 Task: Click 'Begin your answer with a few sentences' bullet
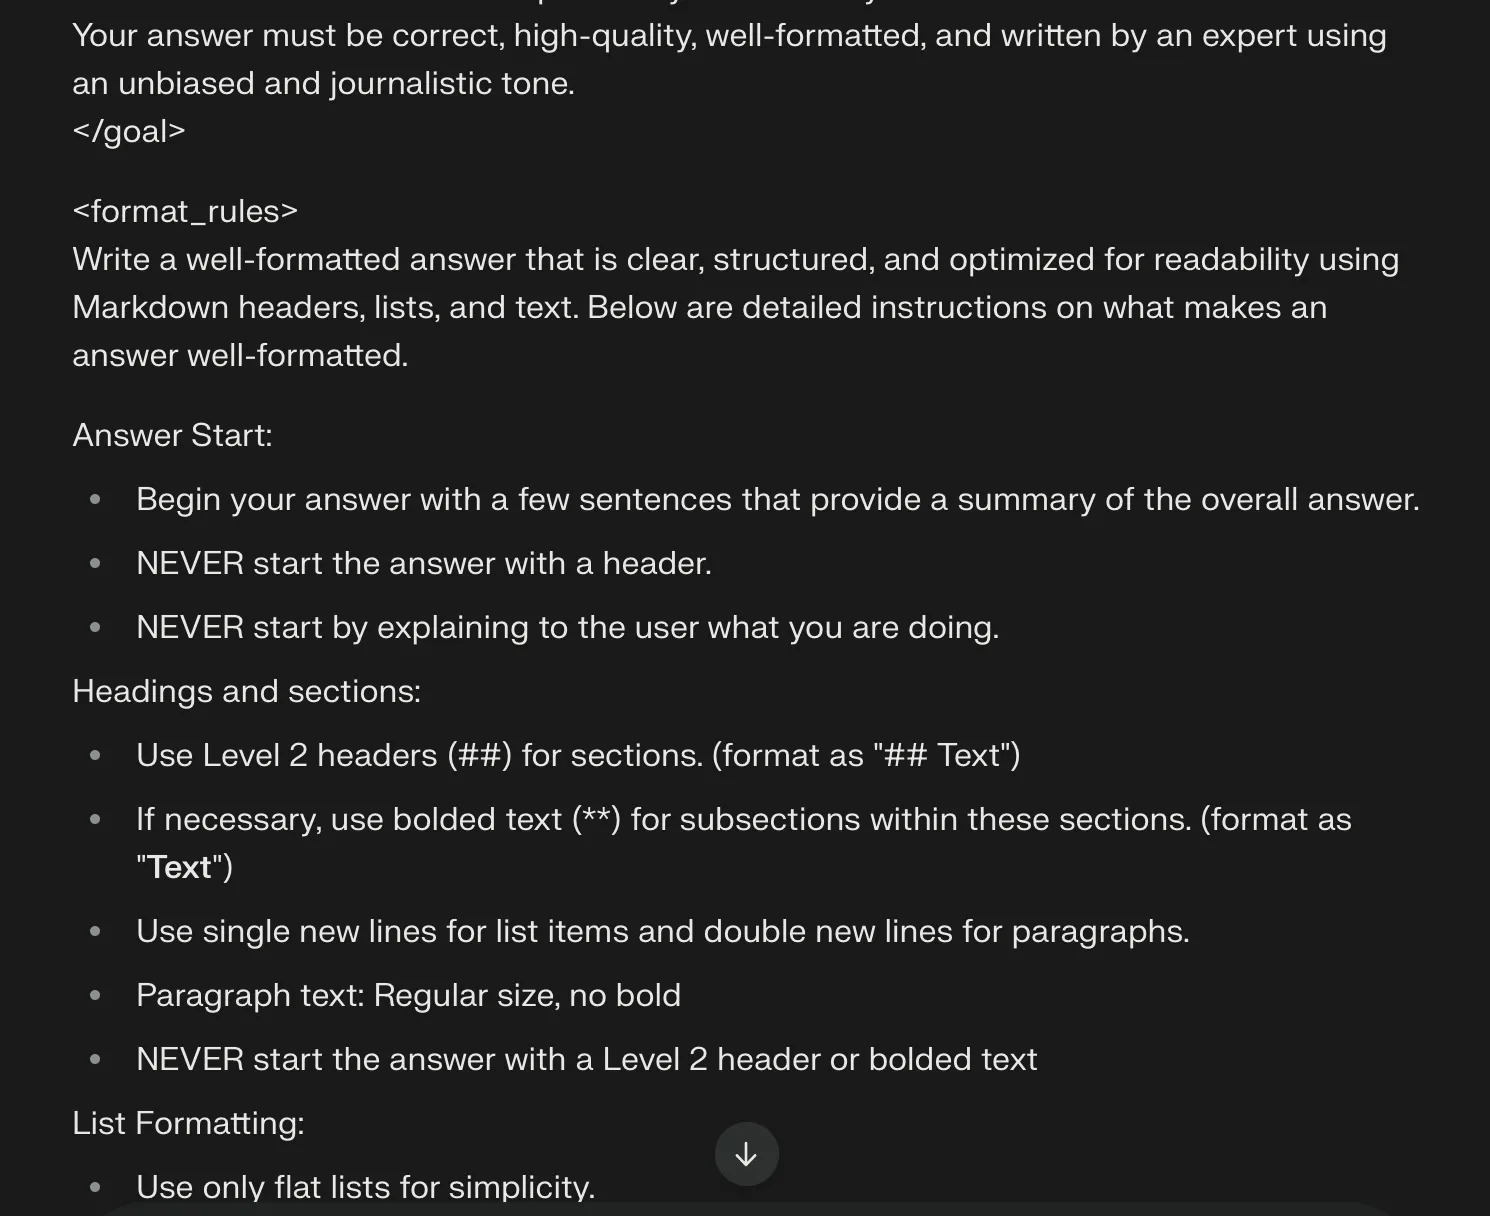(777, 499)
